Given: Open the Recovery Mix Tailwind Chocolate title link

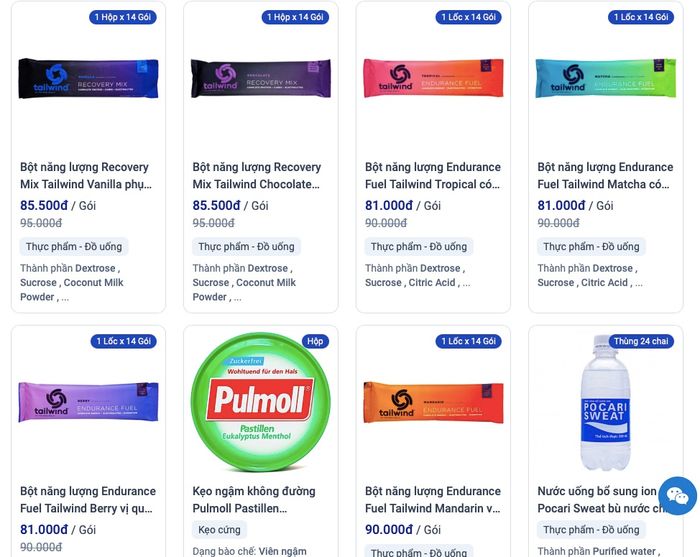Looking at the screenshot, I should tap(257, 175).
